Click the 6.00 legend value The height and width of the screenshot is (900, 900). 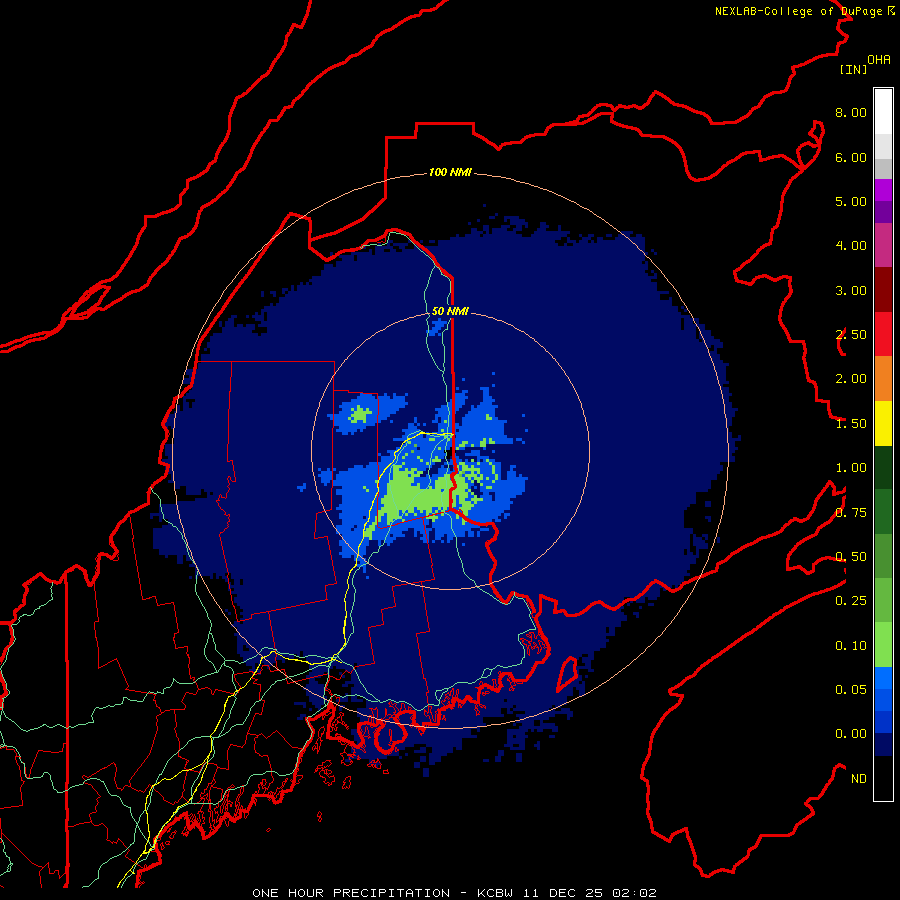(x=851, y=157)
